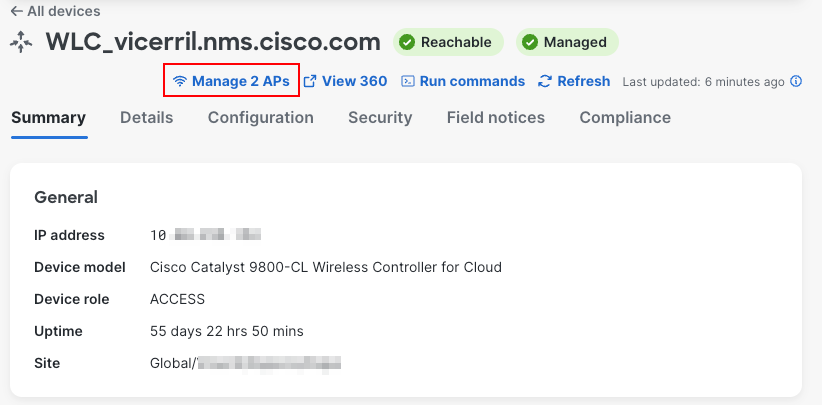Click the 'Site' label
The image size is (822, 405).
(47, 363)
